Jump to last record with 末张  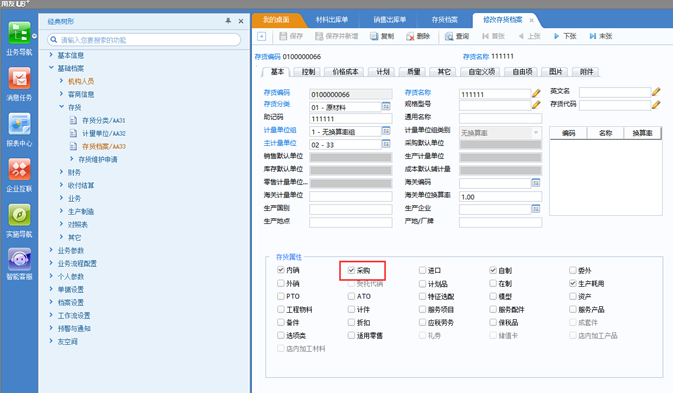click(601, 36)
